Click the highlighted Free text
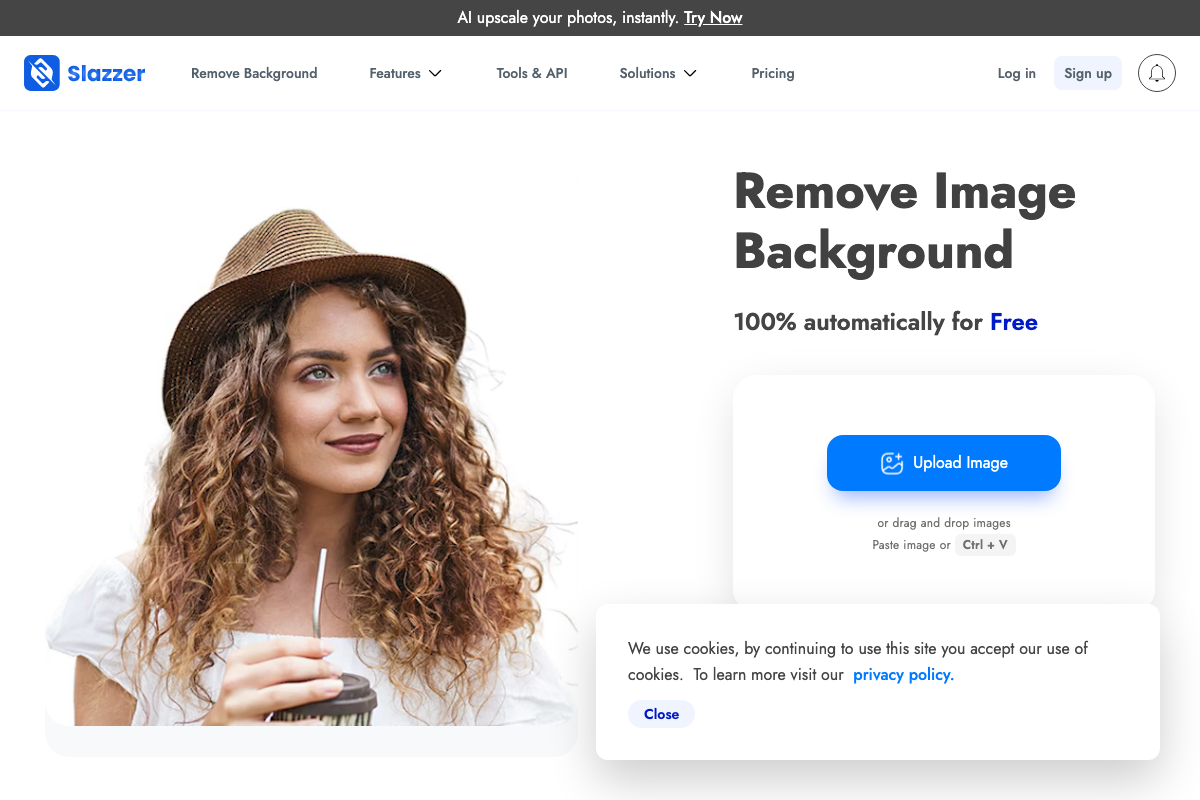Image resolution: width=1200 pixels, height=800 pixels. tap(1014, 322)
